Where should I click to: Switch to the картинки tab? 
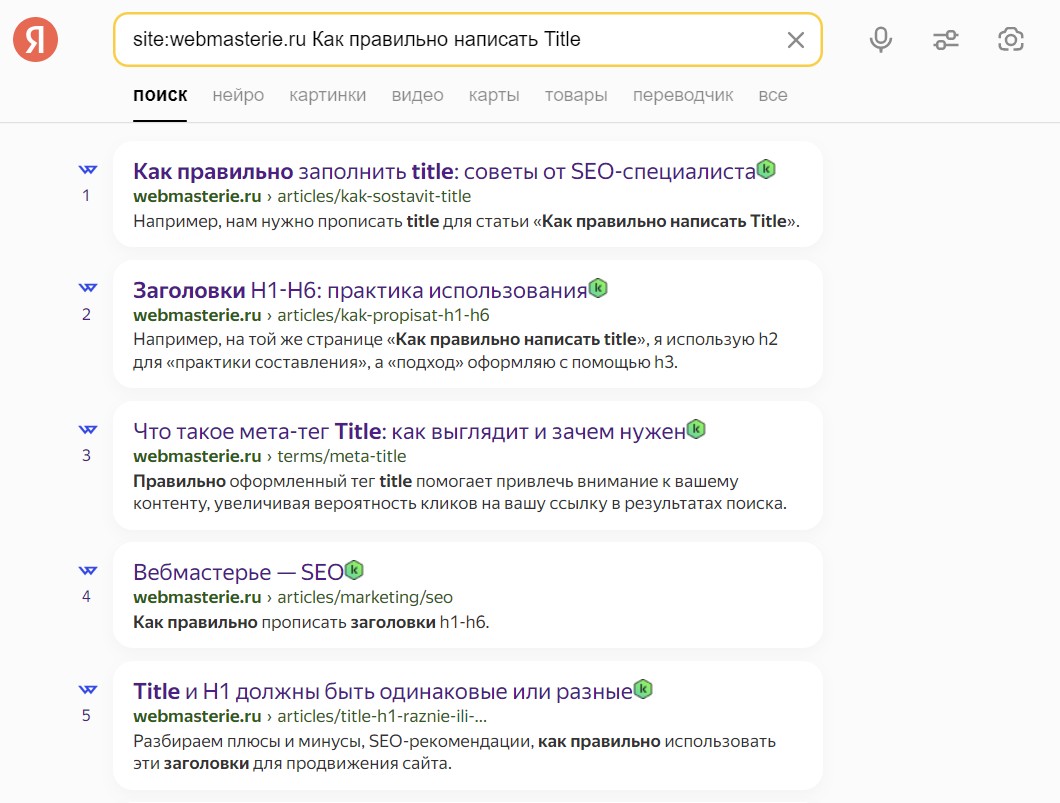click(x=327, y=96)
